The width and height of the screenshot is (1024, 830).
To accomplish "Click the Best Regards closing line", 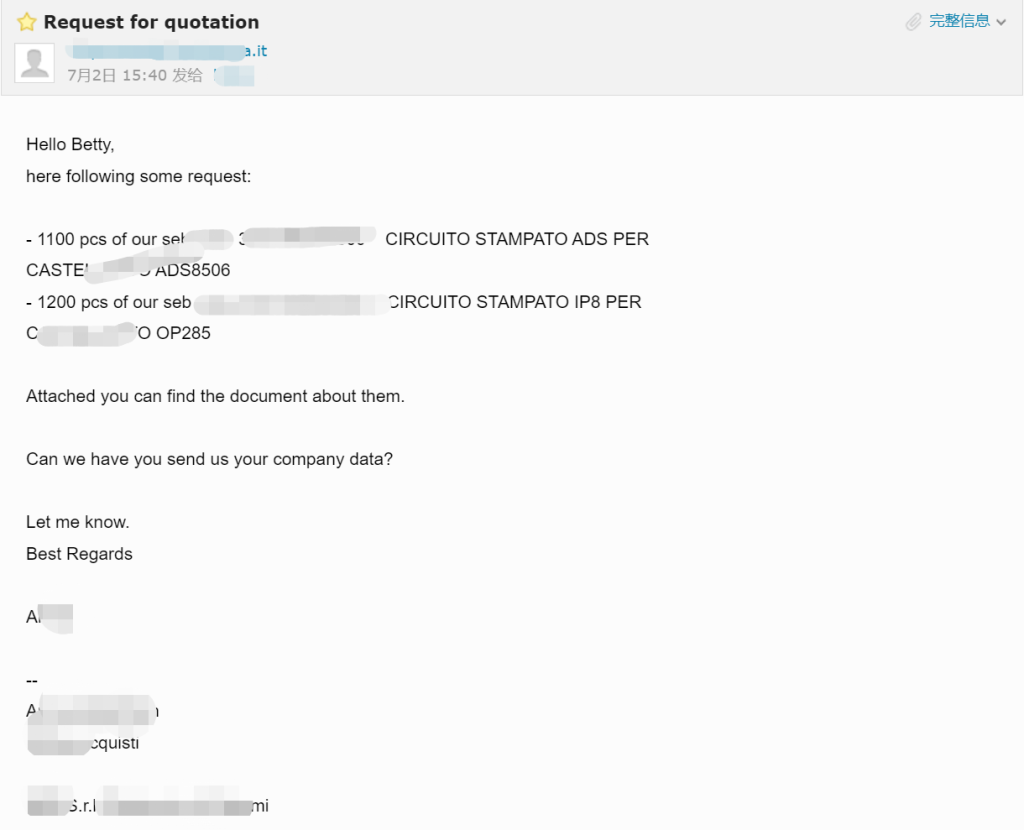I will coord(79,554).
